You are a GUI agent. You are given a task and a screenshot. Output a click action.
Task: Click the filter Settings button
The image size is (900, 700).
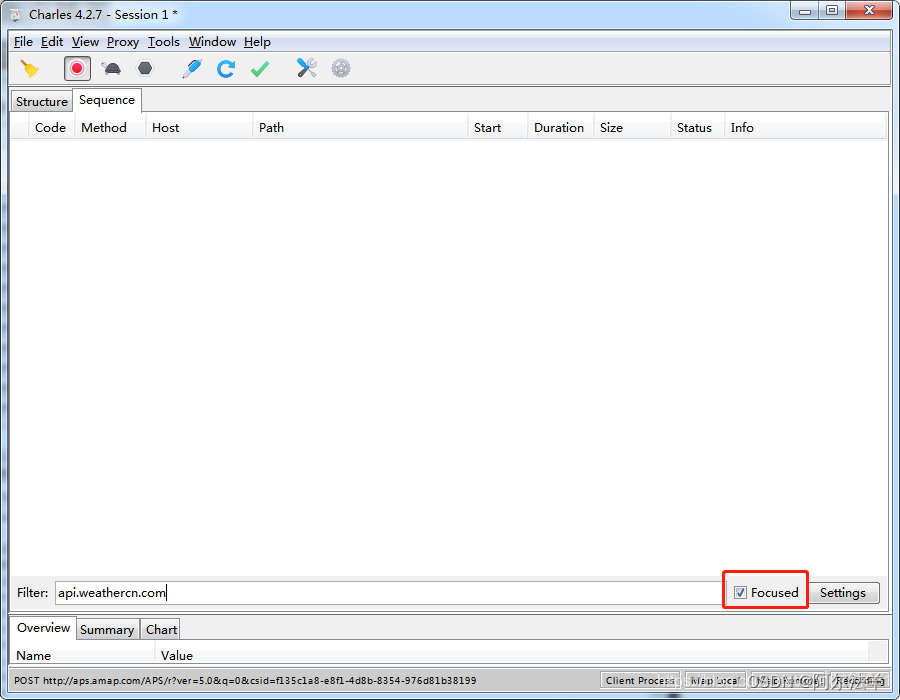(x=843, y=593)
